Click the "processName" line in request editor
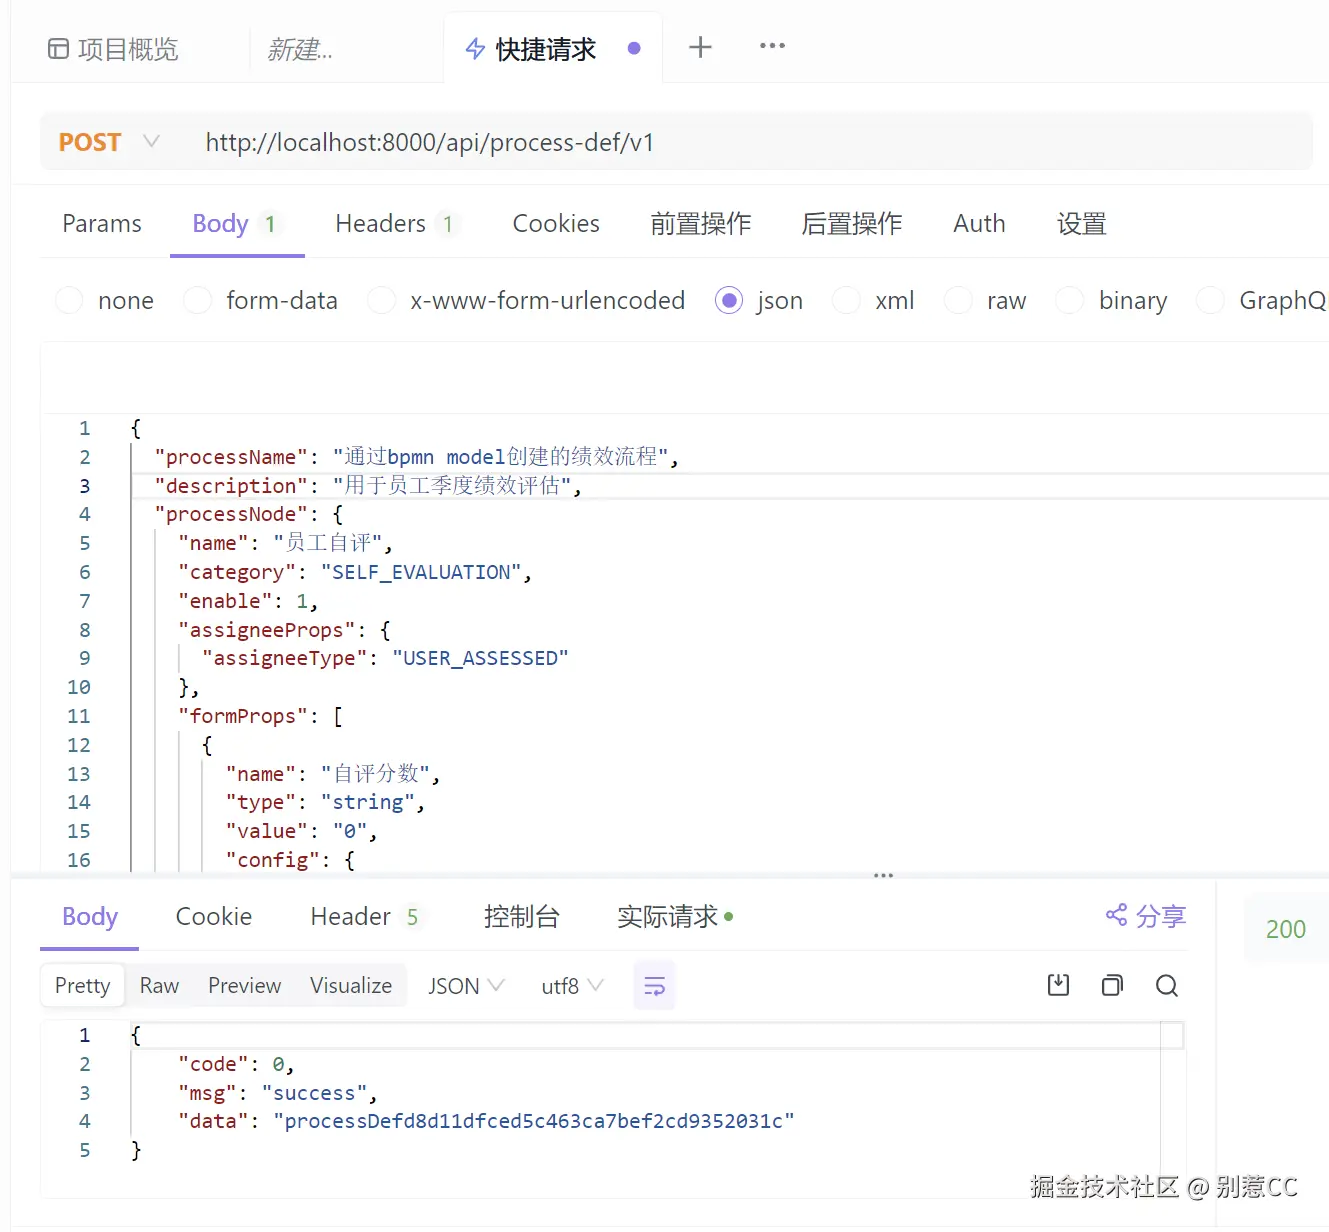Screen dimensions: 1329x1232 [x=416, y=457]
